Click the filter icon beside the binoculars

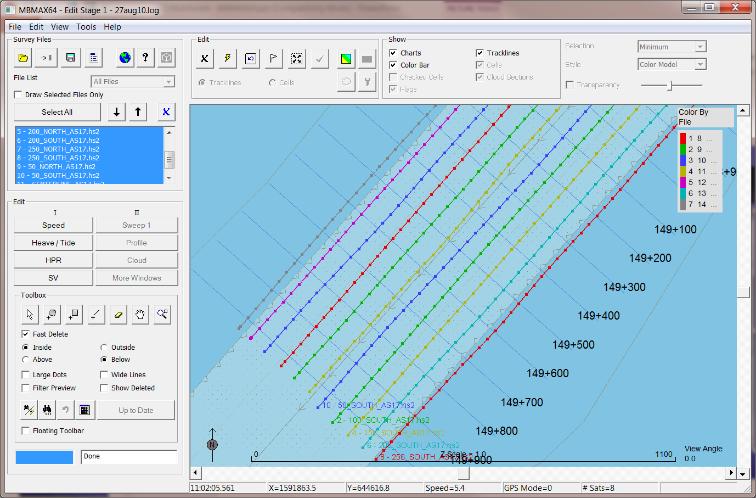(x=28, y=410)
